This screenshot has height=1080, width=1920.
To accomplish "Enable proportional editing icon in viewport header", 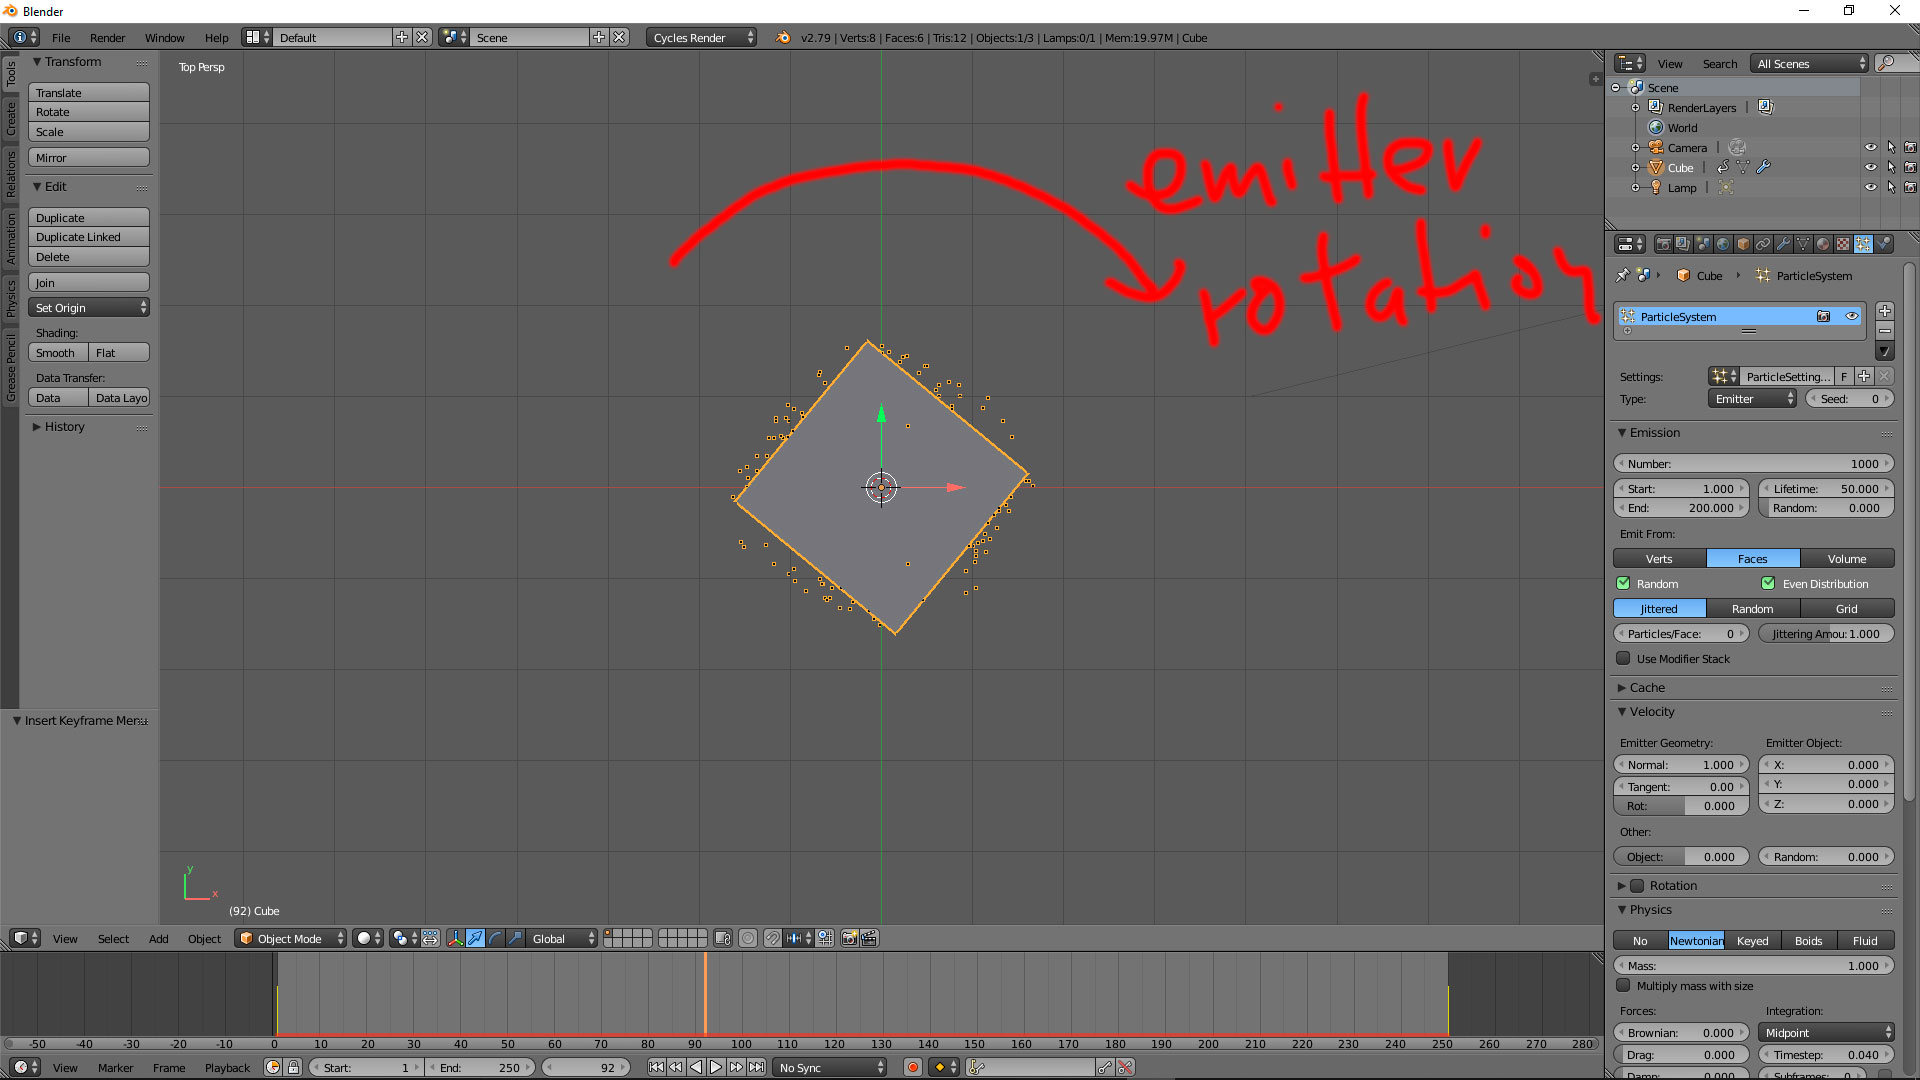I will point(748,938).
